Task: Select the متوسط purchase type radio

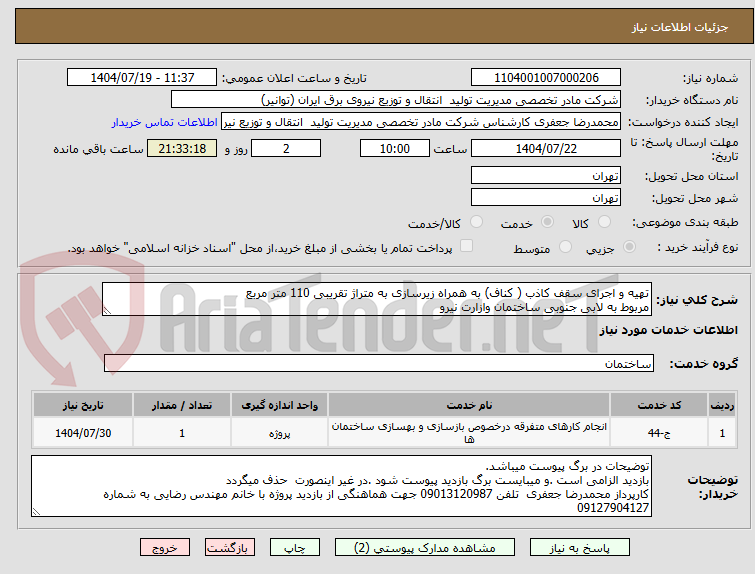Action: (565, 247)
